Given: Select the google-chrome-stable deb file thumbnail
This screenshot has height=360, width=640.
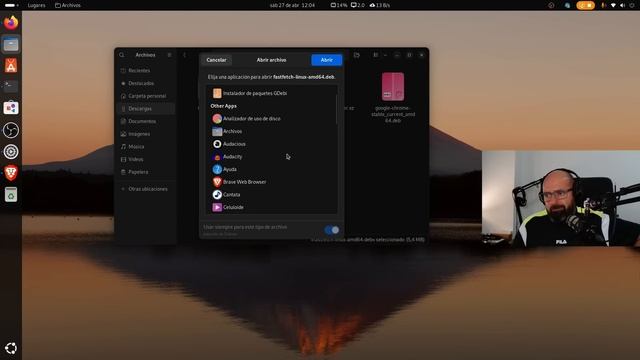Looking at the screenshot, I should point(393,87).
